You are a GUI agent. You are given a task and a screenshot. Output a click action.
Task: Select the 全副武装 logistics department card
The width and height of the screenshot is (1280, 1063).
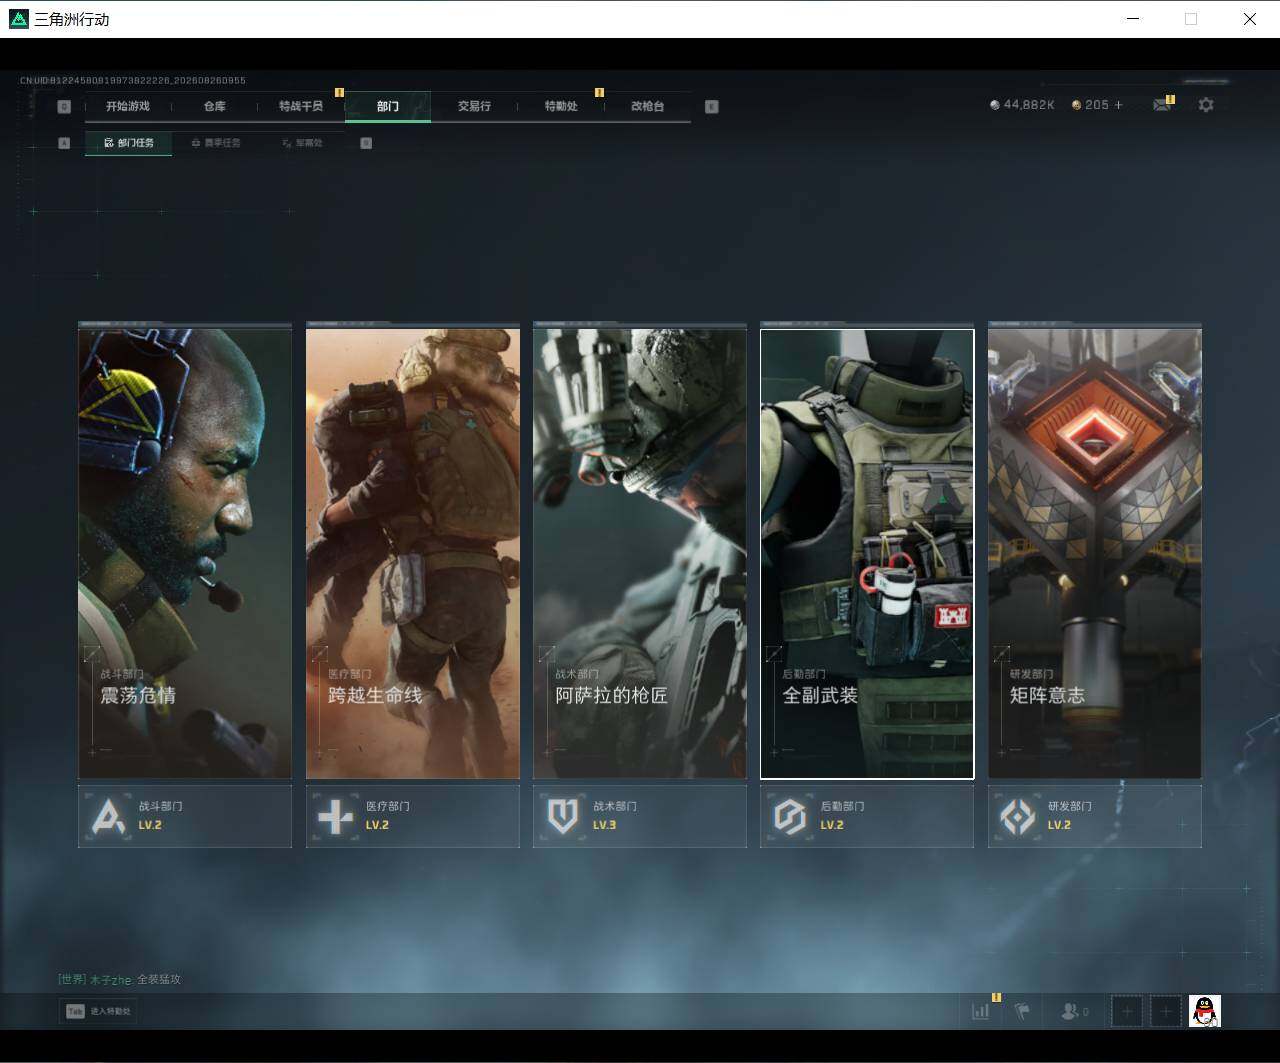click(x=867, y=553)
